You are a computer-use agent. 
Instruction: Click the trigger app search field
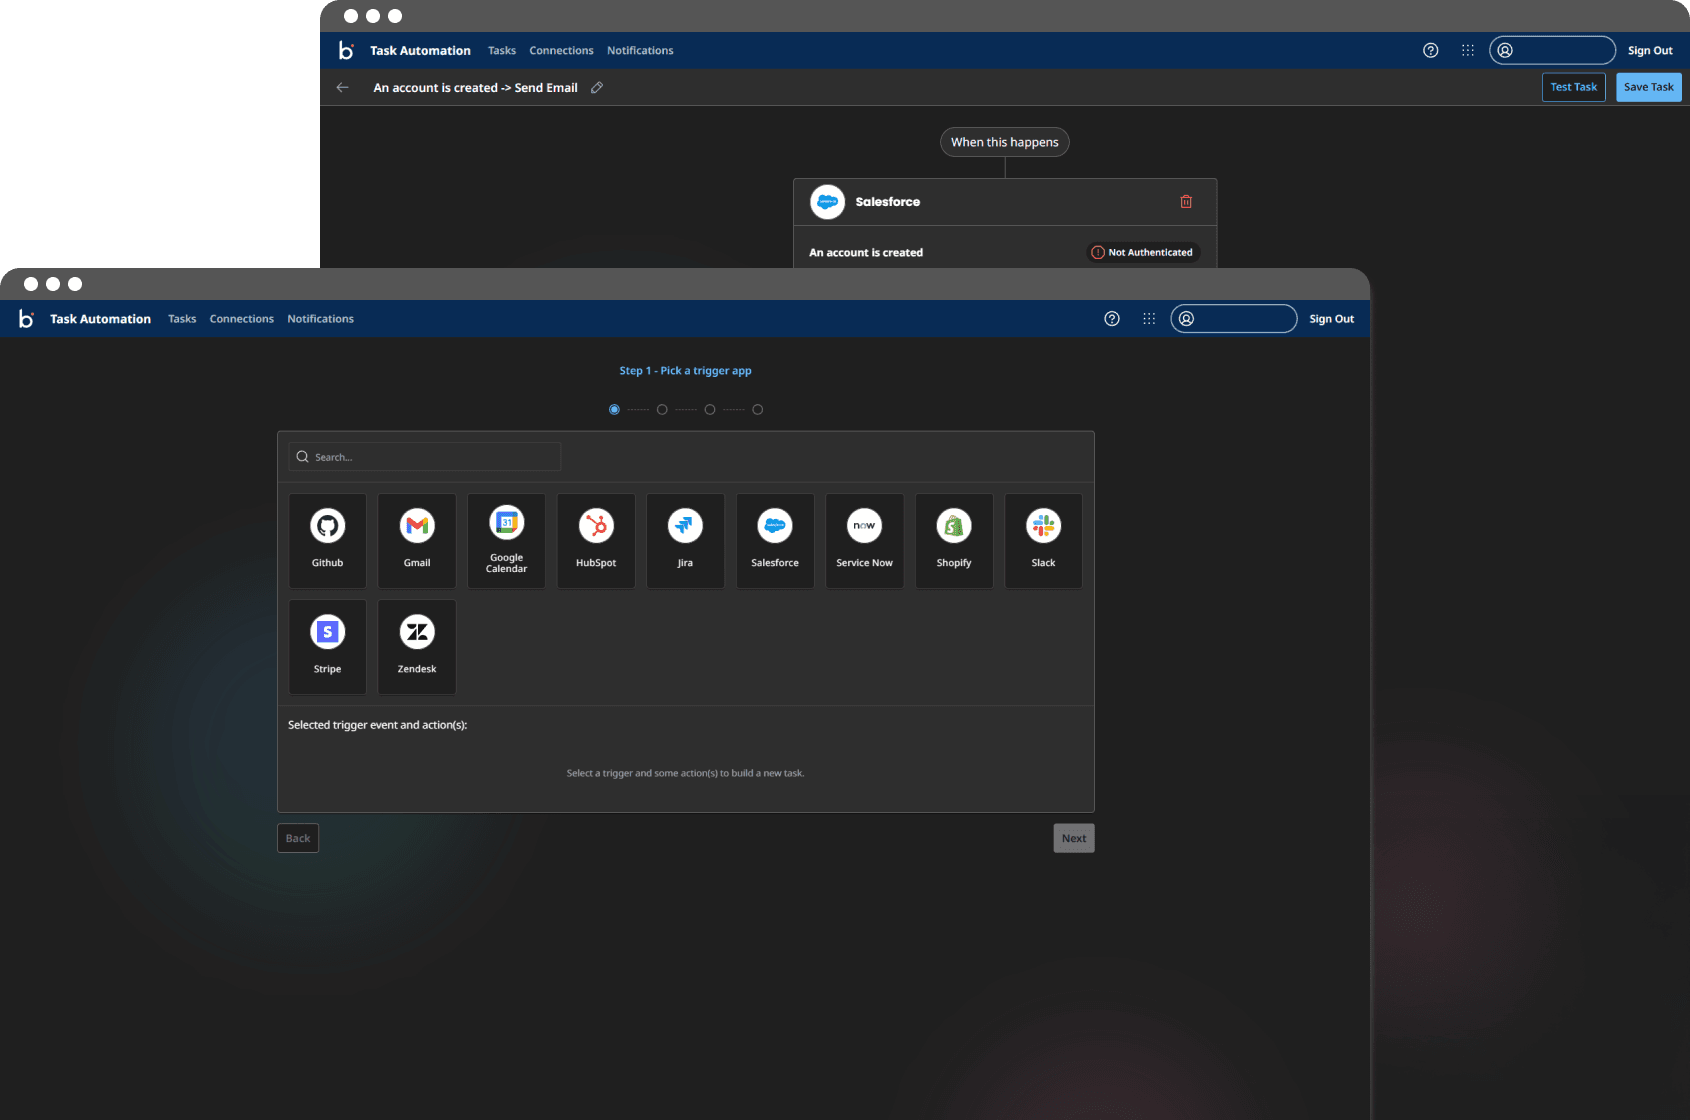(x=425, y=457)
